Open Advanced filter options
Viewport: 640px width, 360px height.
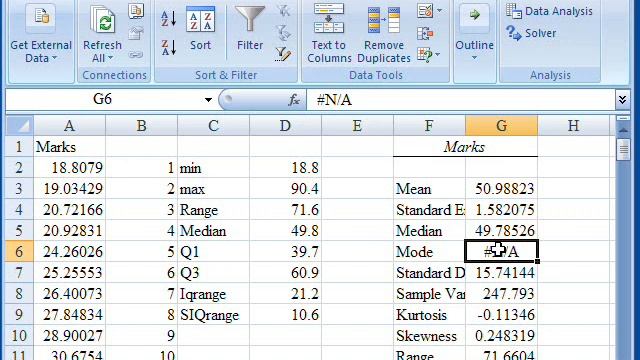pyautogui.click(x=283, y=54)
